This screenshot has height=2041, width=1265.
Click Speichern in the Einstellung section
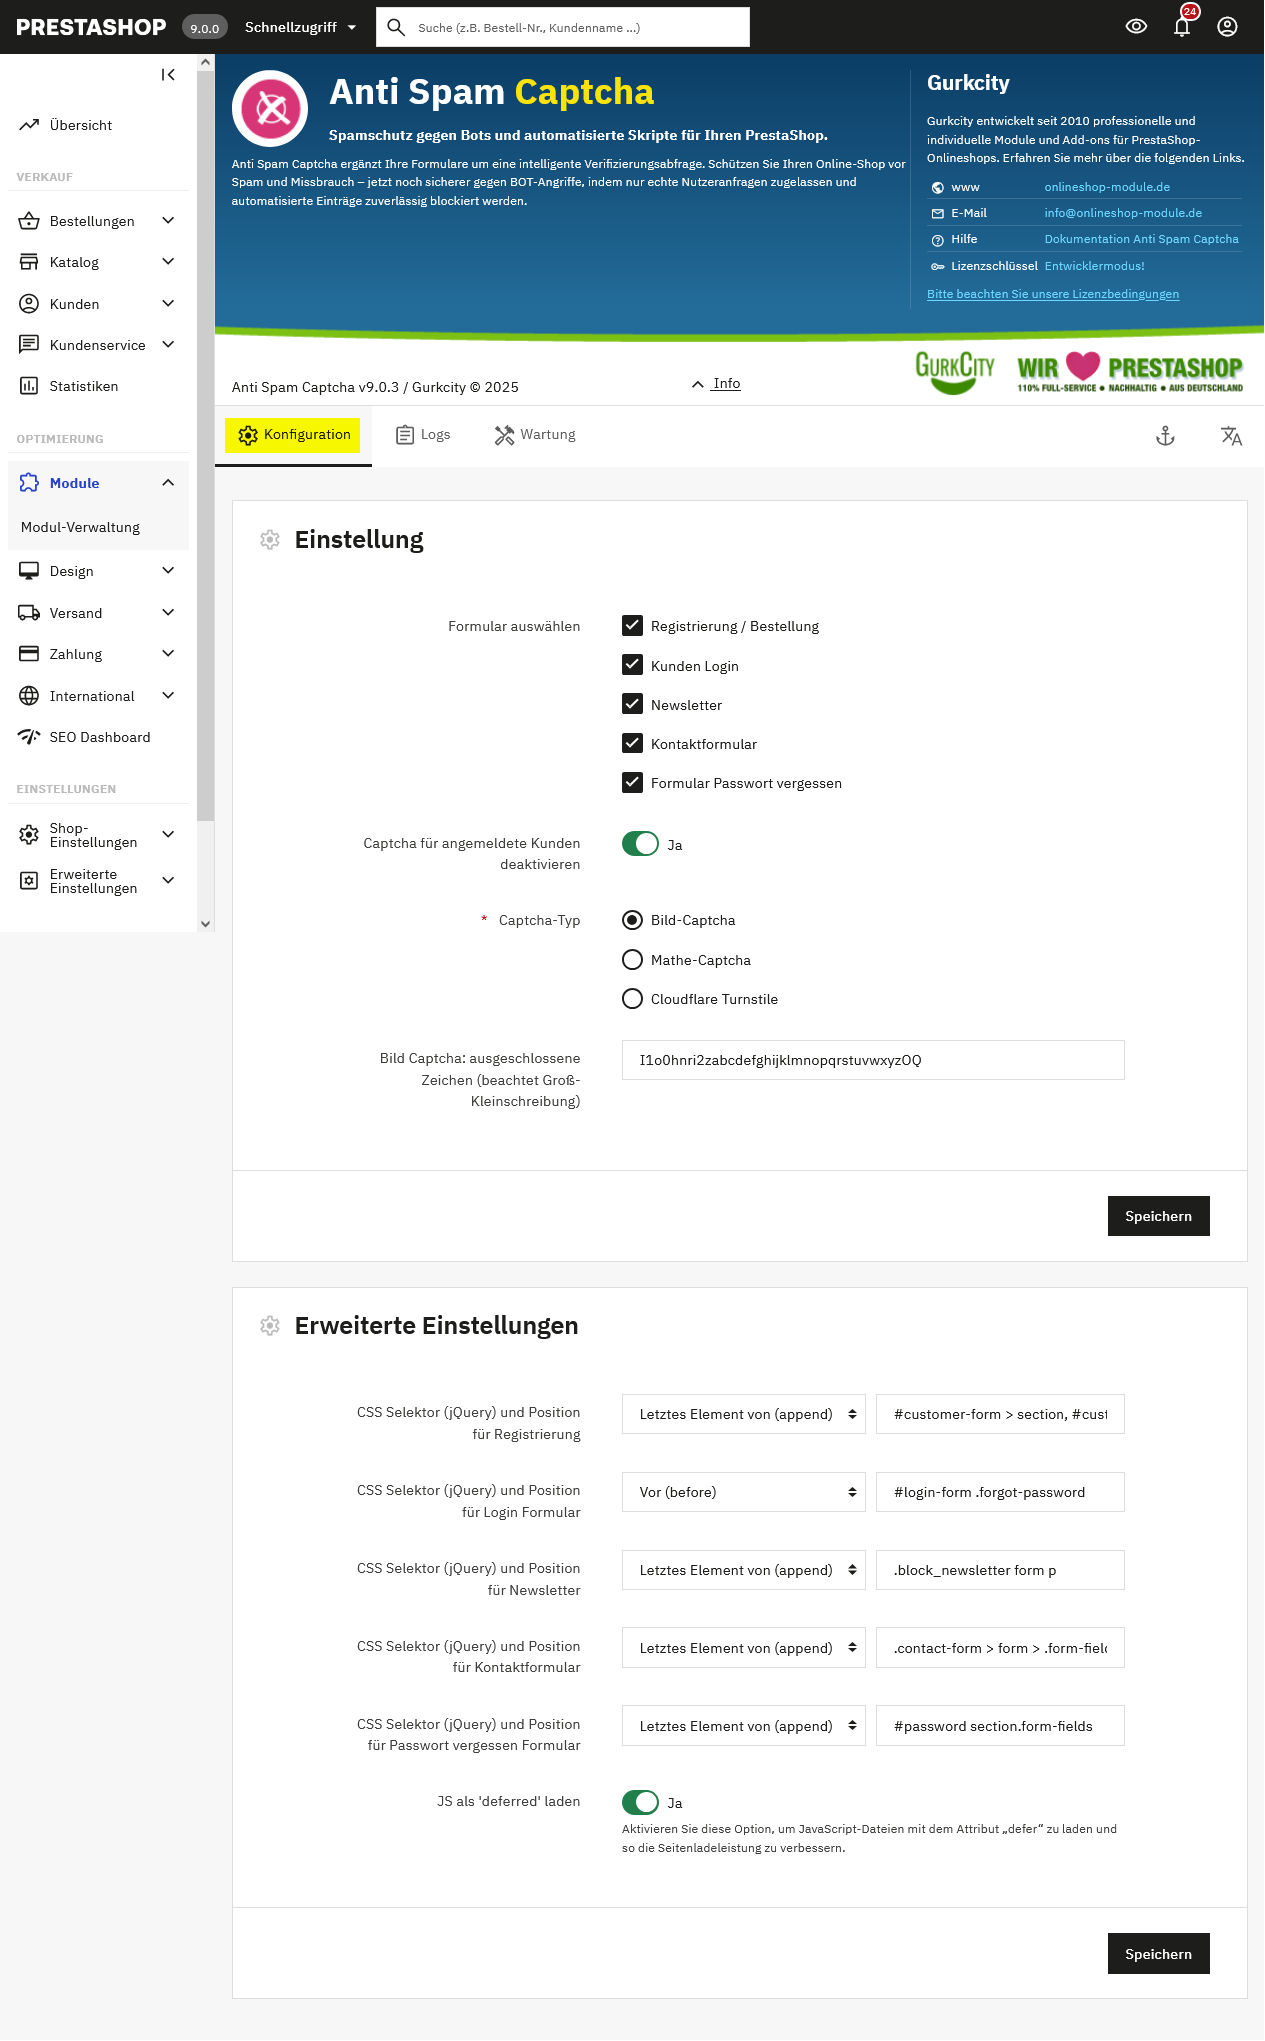1158,1216
